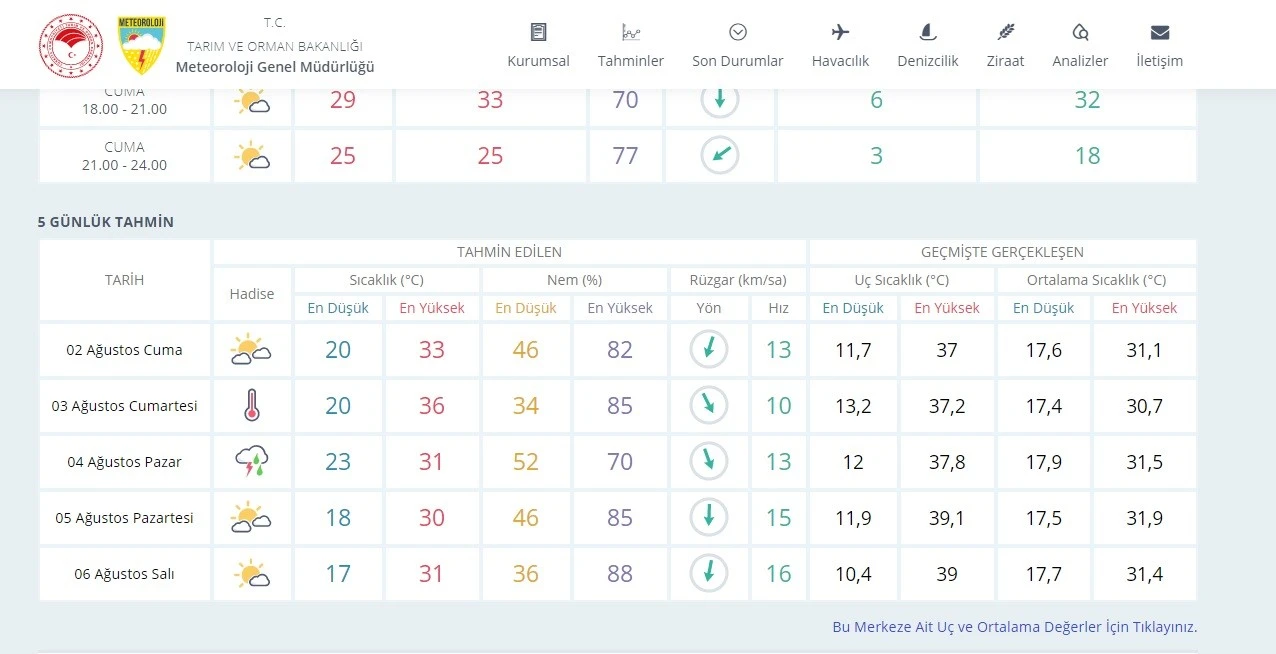1276x654 pixels.
Task: Click the Son Durumlar chevron icon
Action: 738,32
